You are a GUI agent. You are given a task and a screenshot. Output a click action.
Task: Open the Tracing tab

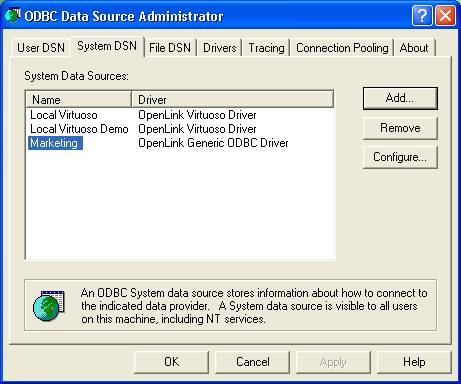point(266,48)
